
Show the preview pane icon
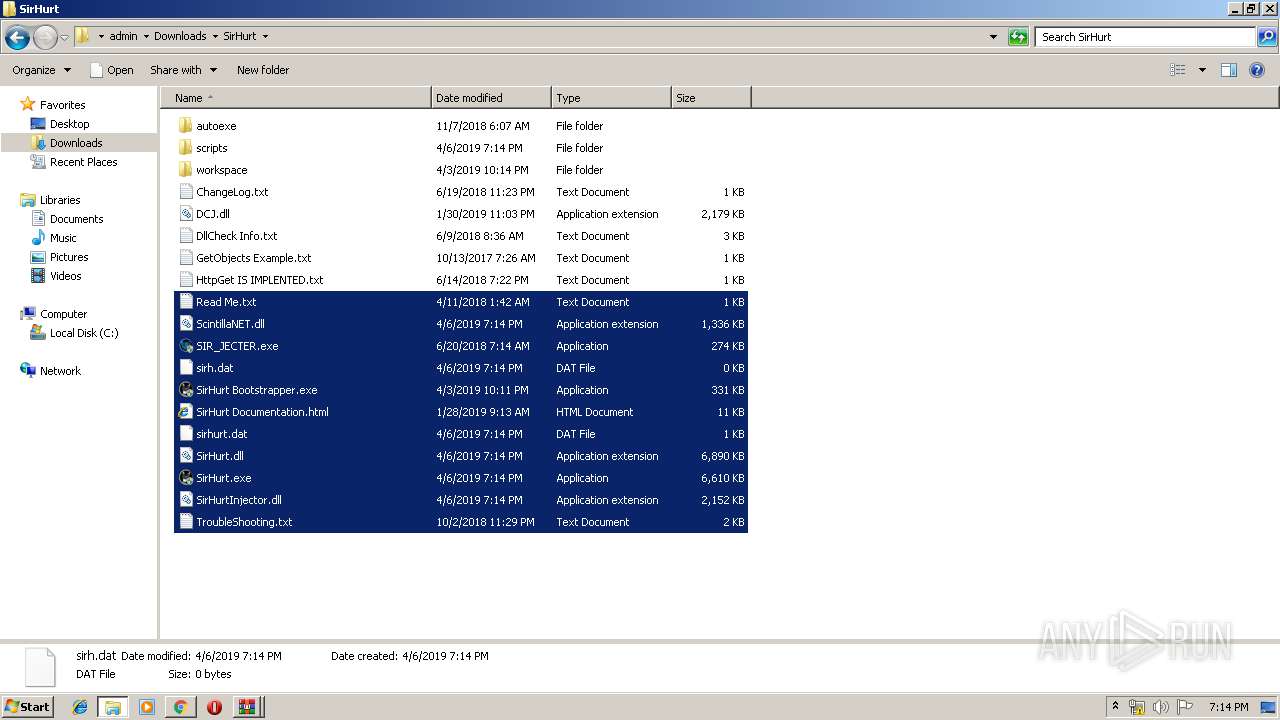point(1229,70)
